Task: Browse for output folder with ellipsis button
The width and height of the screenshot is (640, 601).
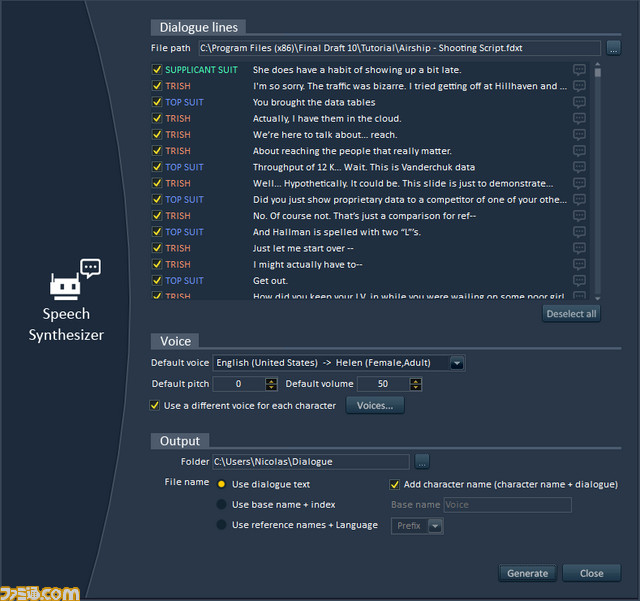Action: point(422,461)
